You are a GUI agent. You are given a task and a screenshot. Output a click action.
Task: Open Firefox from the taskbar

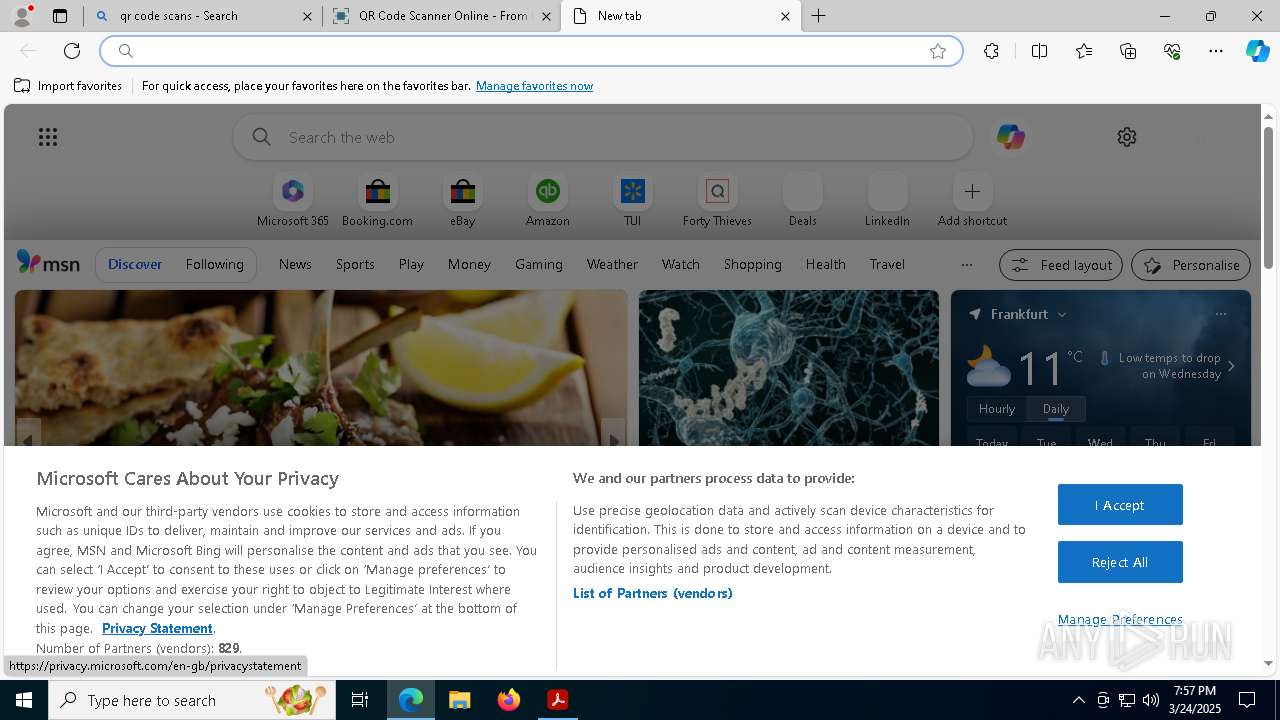509,700
